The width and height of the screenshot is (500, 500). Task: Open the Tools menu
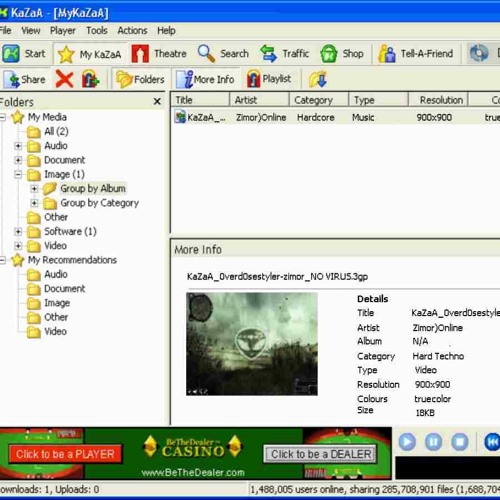click(97, 31)
